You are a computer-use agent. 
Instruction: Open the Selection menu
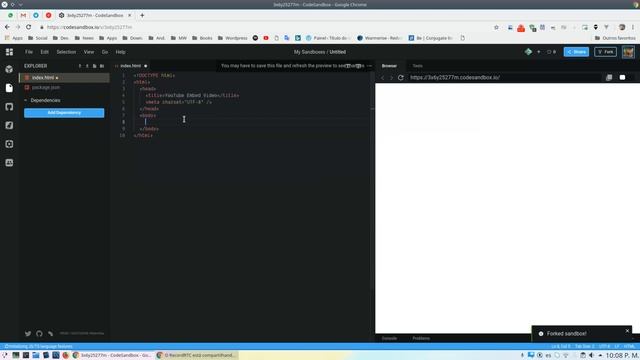66,52
